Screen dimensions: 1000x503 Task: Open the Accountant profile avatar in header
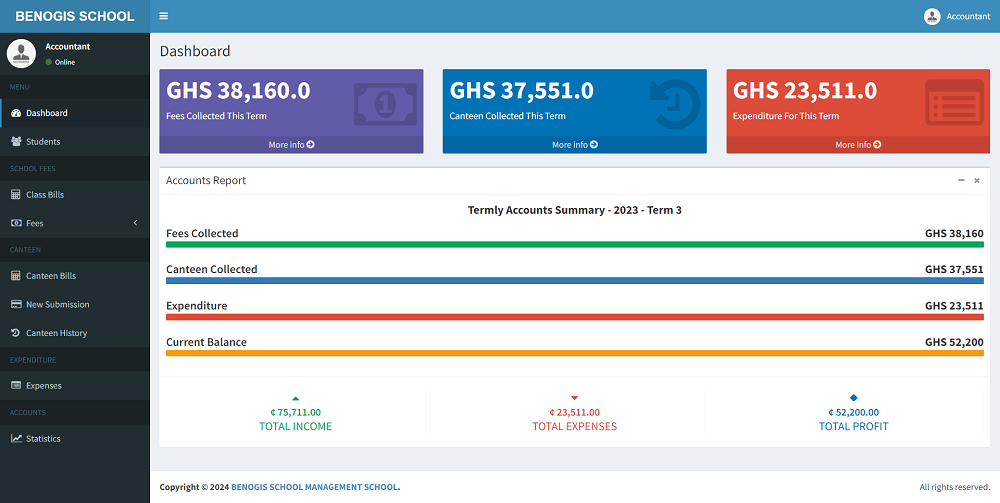[932, 16]
